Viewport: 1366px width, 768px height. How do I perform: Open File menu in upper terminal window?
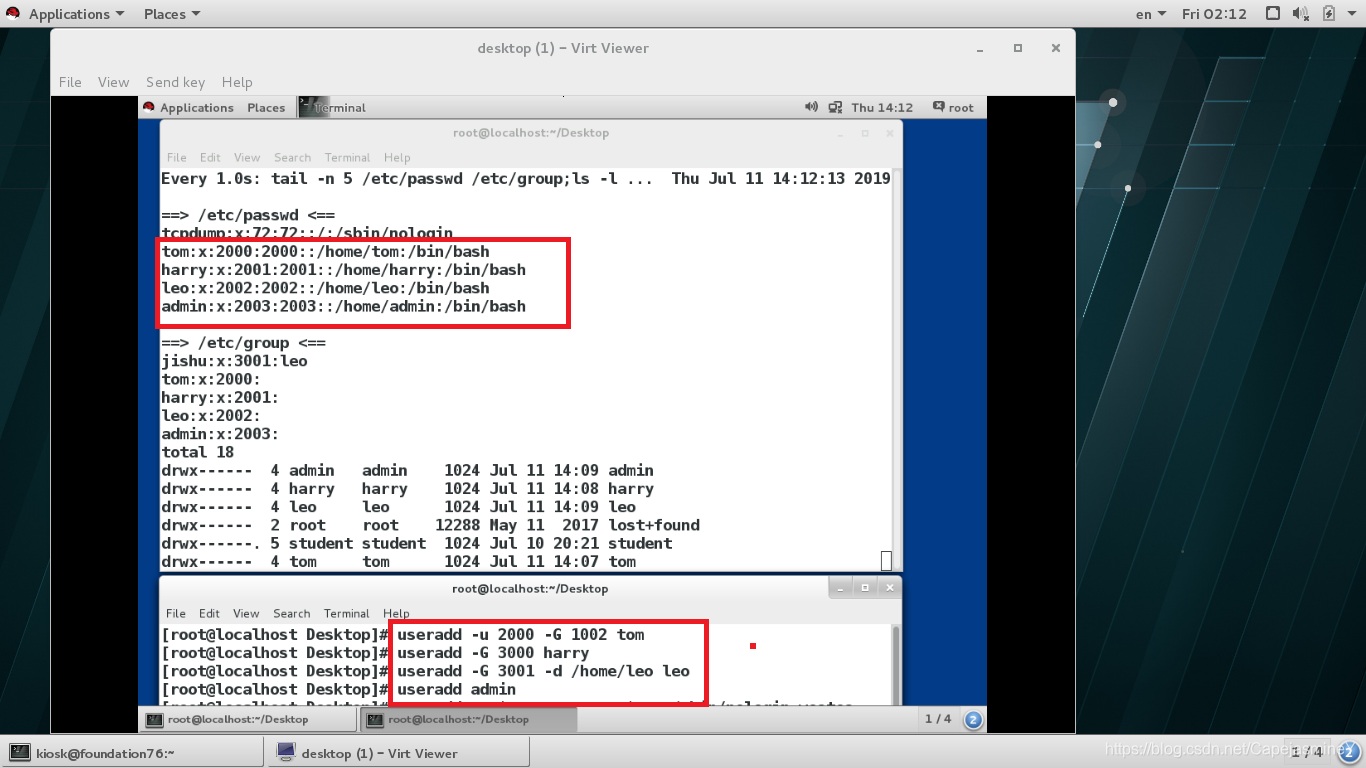[x=176, y=157]
